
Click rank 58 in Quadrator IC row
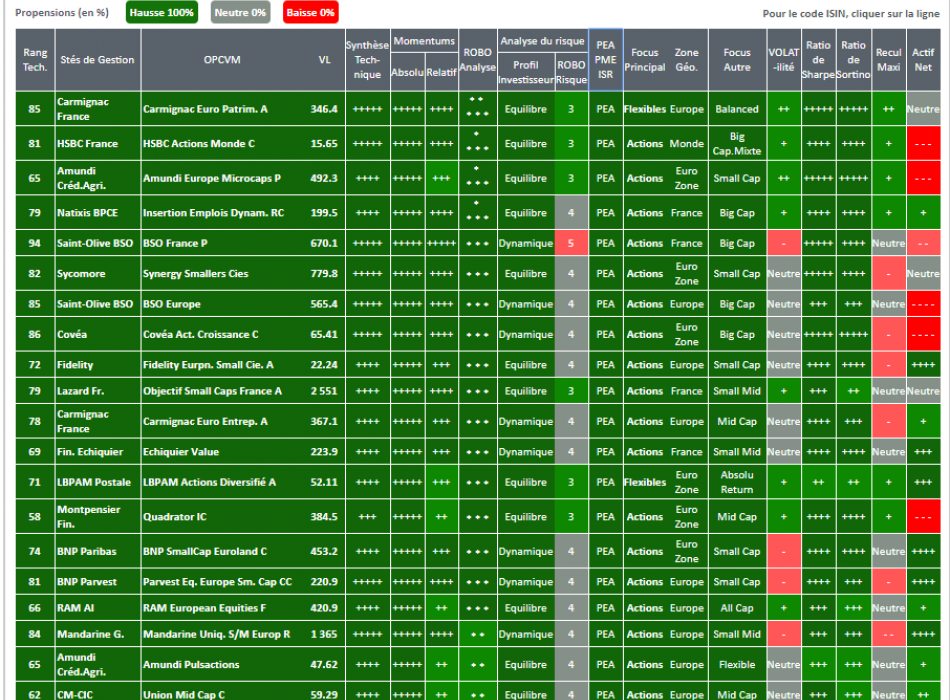pyautogui.click(x=35, y=516)
